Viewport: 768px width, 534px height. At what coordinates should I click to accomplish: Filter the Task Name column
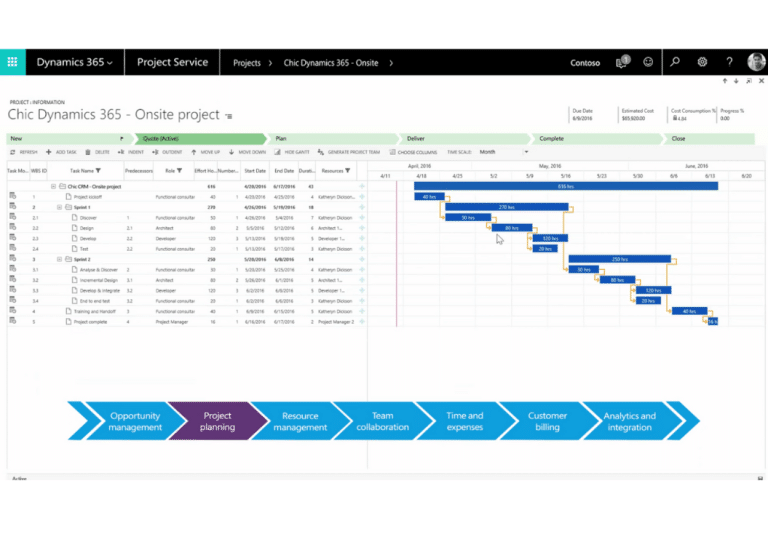pos(98,170)
